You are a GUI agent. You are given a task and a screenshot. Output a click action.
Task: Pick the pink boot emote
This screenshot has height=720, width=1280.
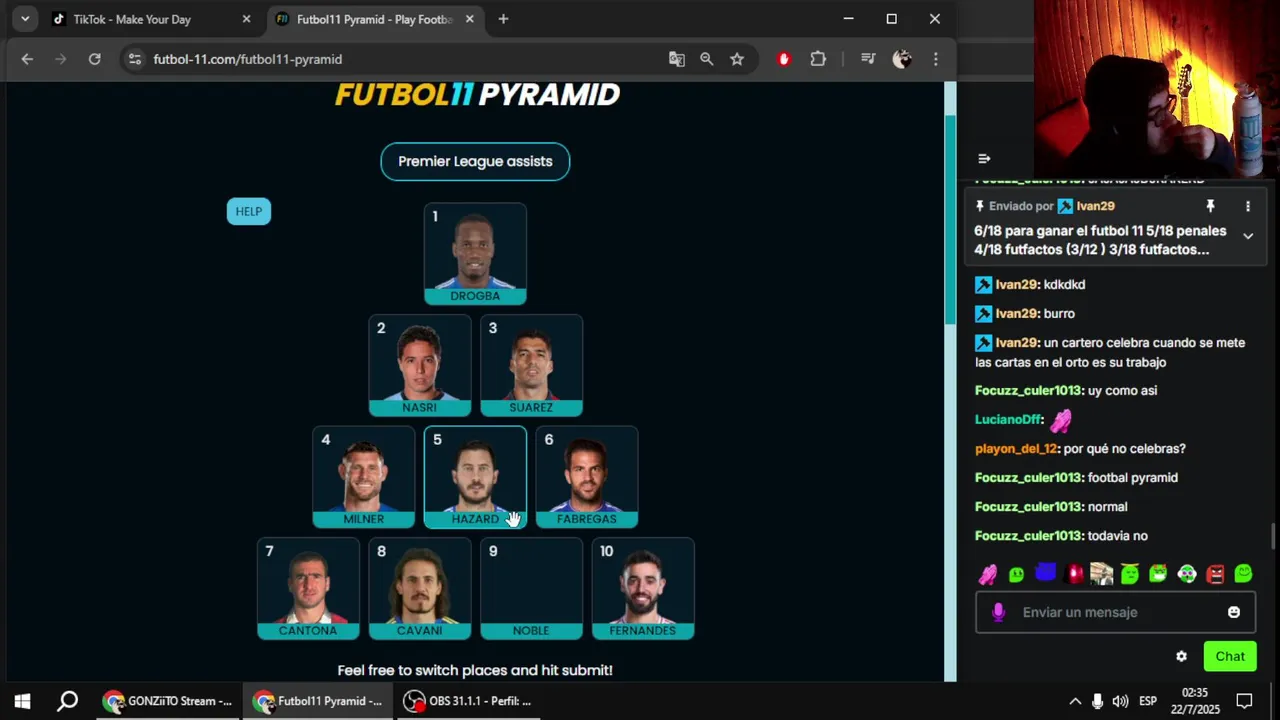click(988, 574)
